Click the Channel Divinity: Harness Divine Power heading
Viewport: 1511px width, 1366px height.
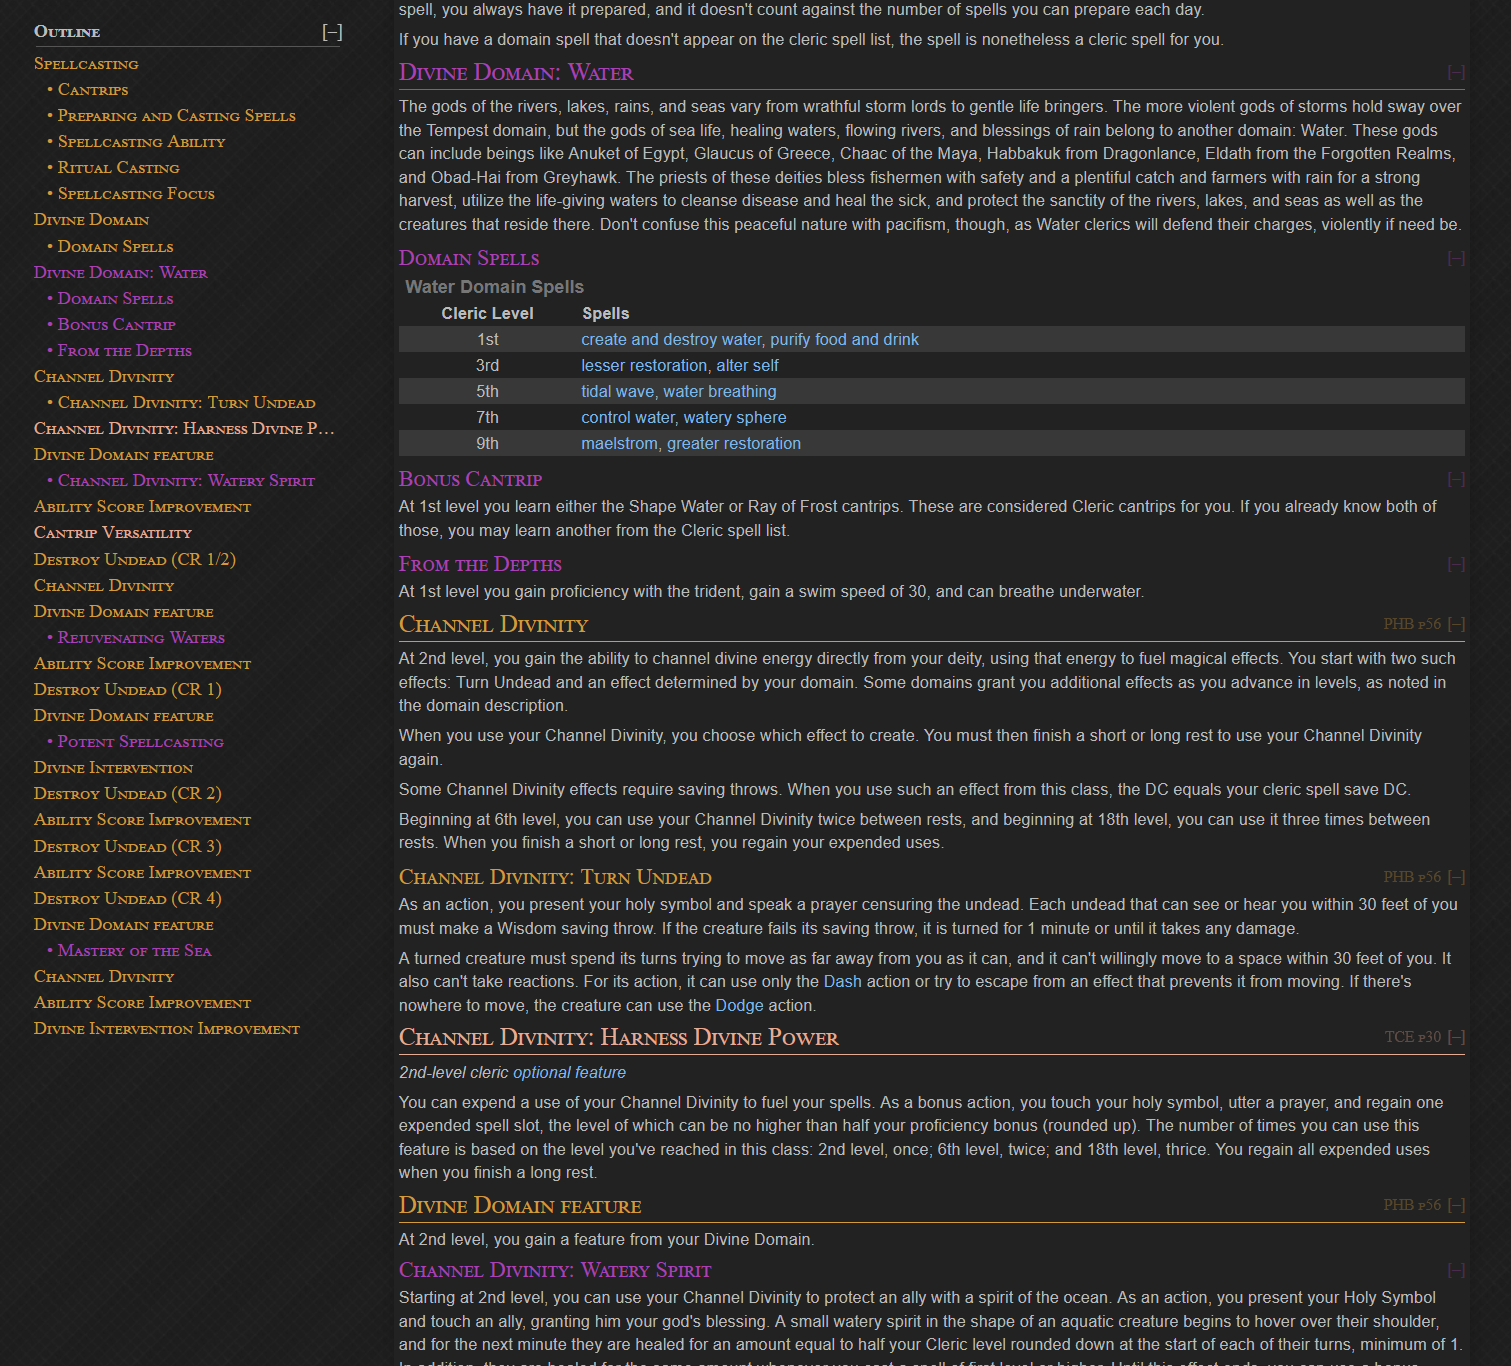click(618, 1037)
